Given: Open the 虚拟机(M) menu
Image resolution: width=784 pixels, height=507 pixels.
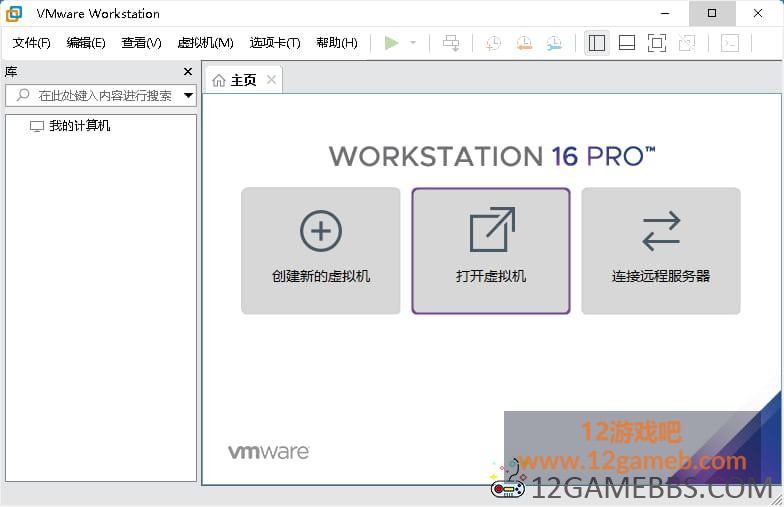Looking at the screenshot, I should tap(206, 43).
